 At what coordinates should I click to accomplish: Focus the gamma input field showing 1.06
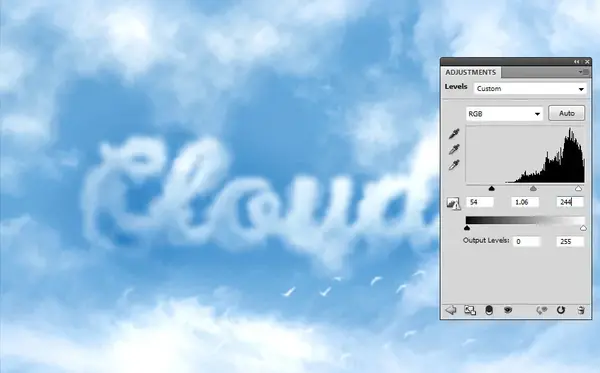pyautogui.click(x=525, y=202)
